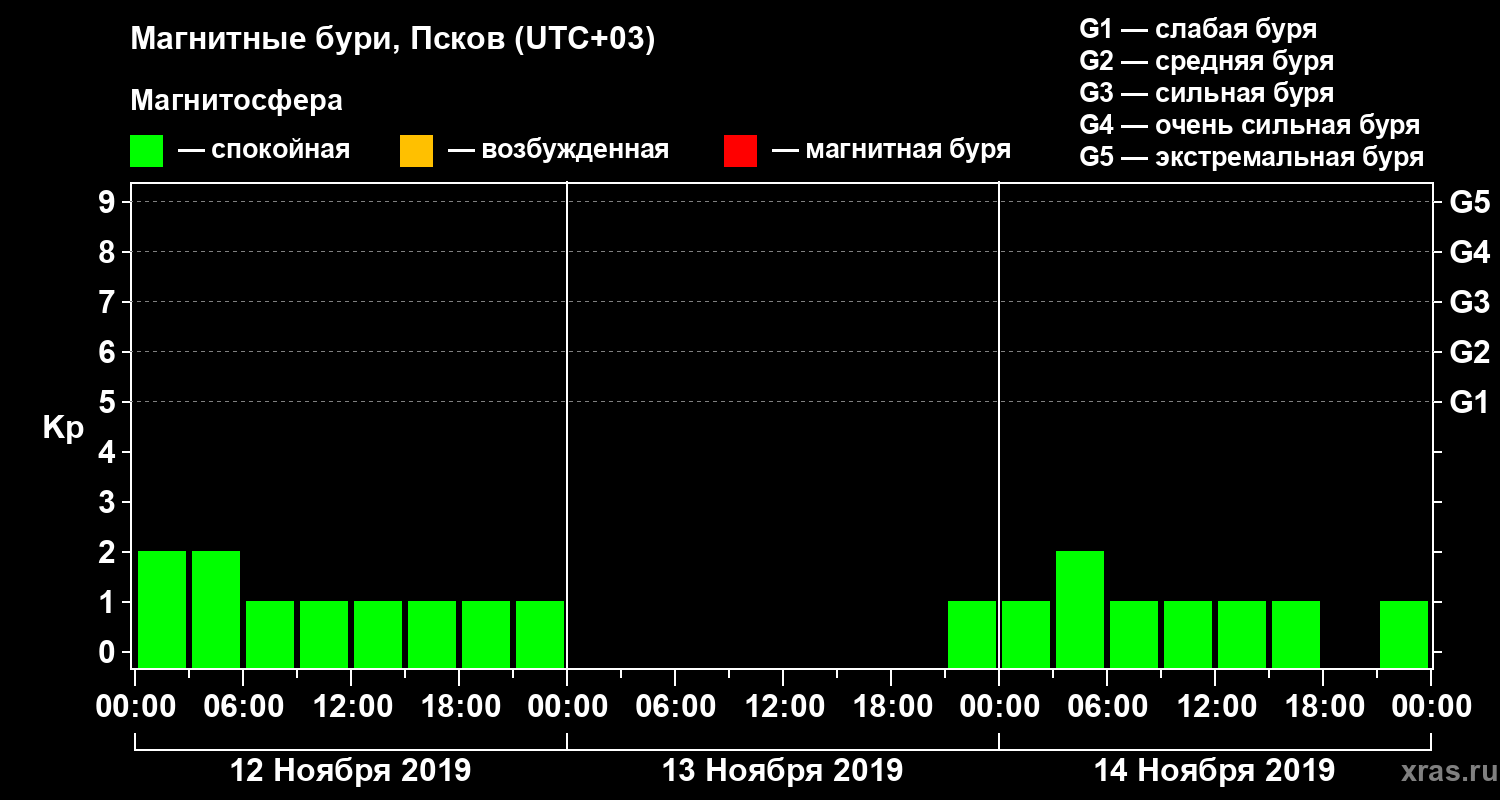
Task: Click the red 'магнитная буря' legend swatch
Action: pos(740,151)
